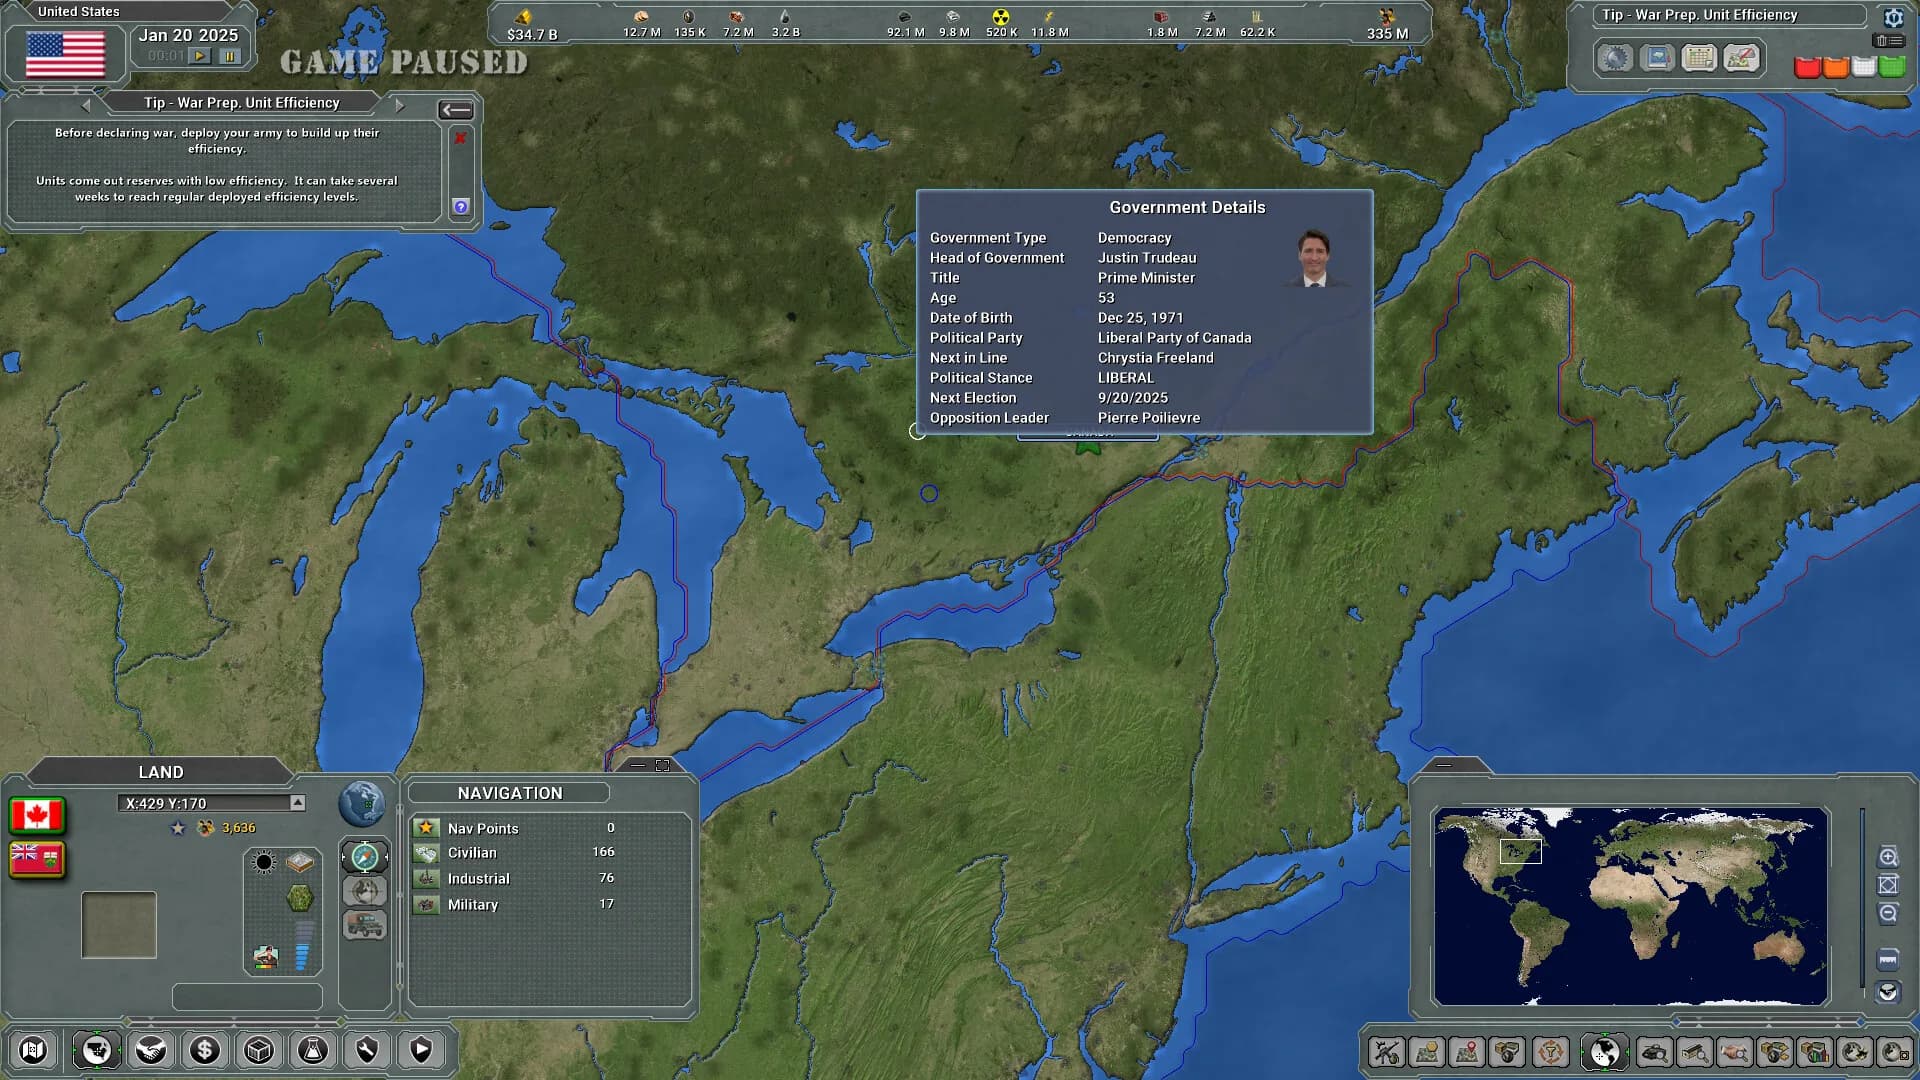Click the globe icon in Land panel
This screenshot has height=1080, width=1920.
[362, 803]
